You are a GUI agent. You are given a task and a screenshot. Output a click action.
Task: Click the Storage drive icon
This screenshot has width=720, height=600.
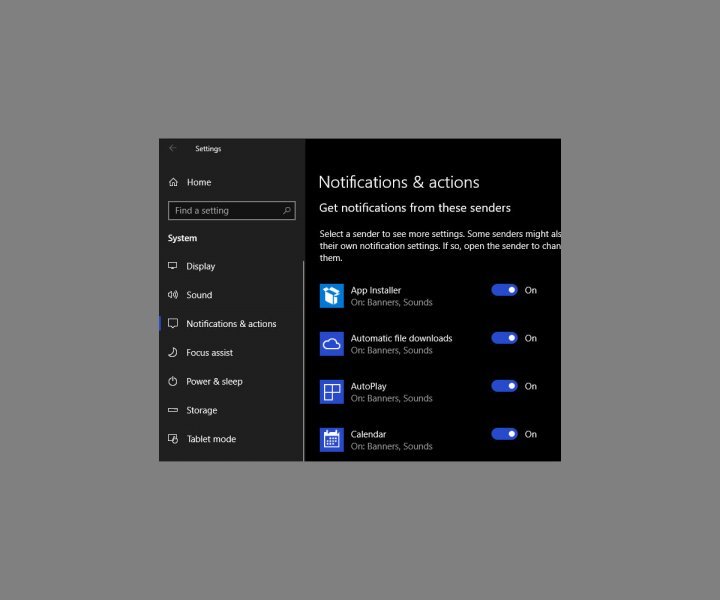pos(173,410)
